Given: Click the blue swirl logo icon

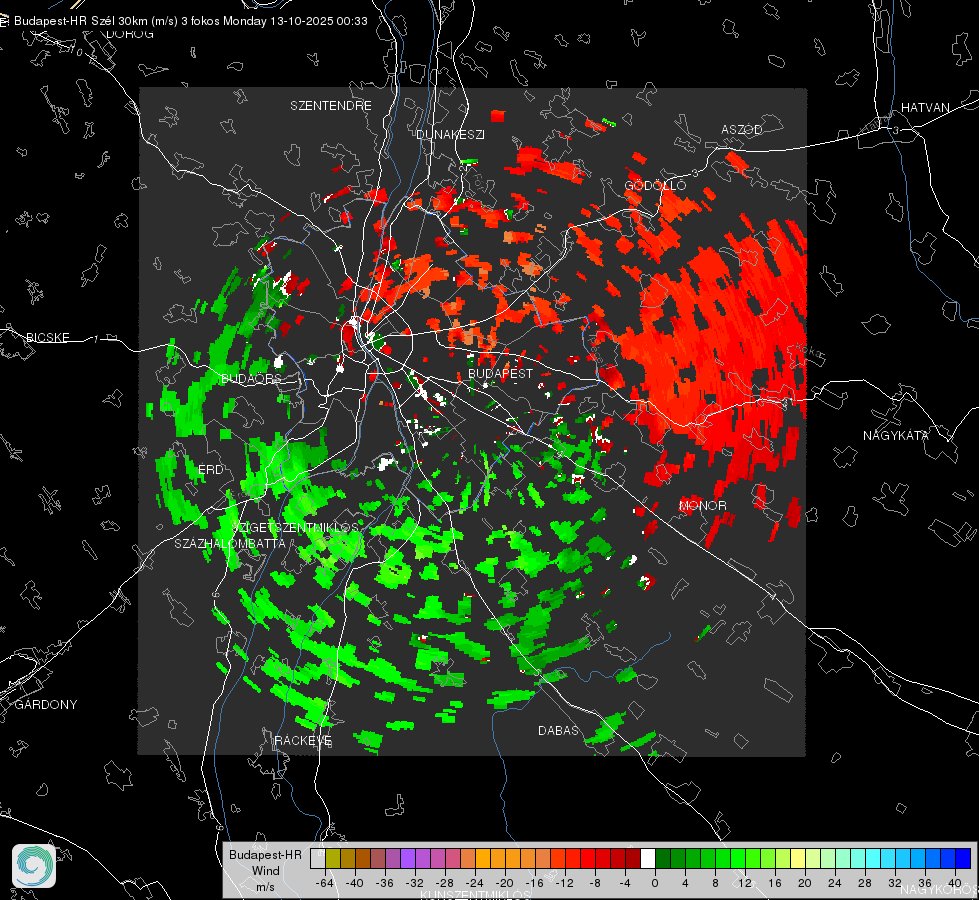Looking at the screenshot, I should pyautogui.click(x=34, y=866).
